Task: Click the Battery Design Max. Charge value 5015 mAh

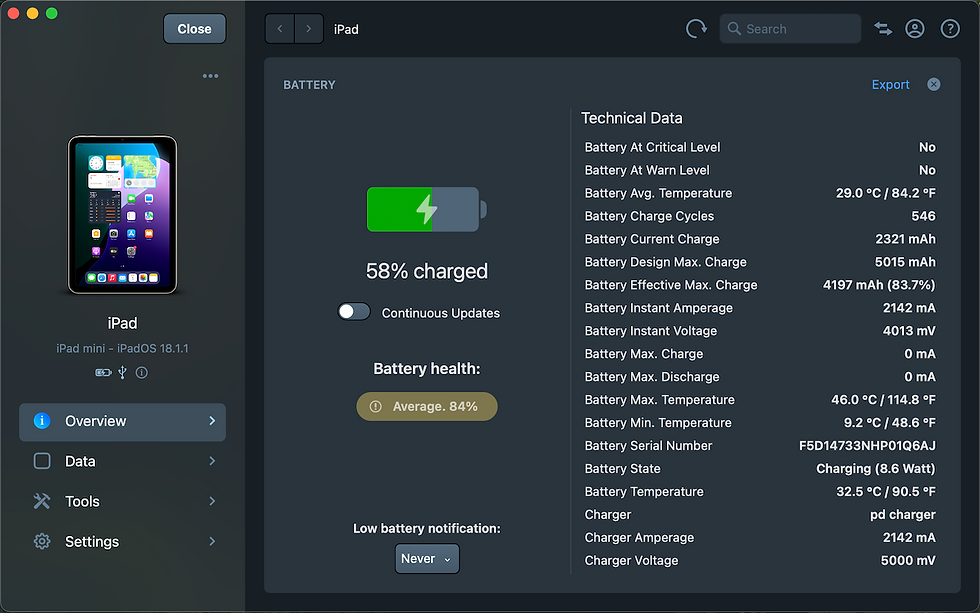Action: tap(905, 262)
